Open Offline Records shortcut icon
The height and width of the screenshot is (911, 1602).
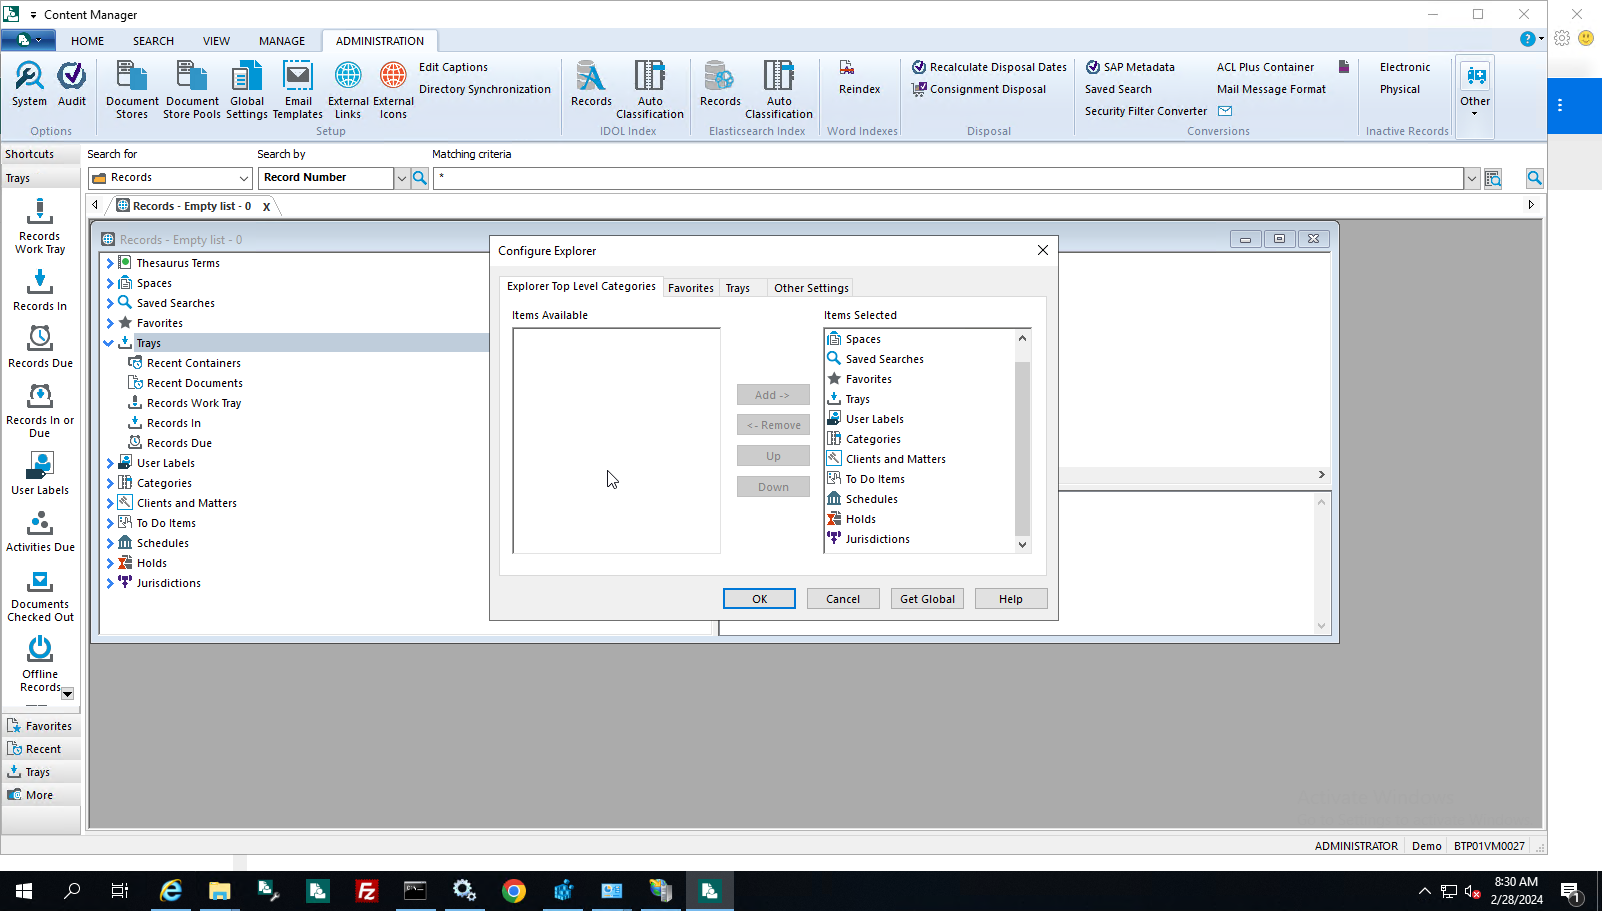(40, 665)
